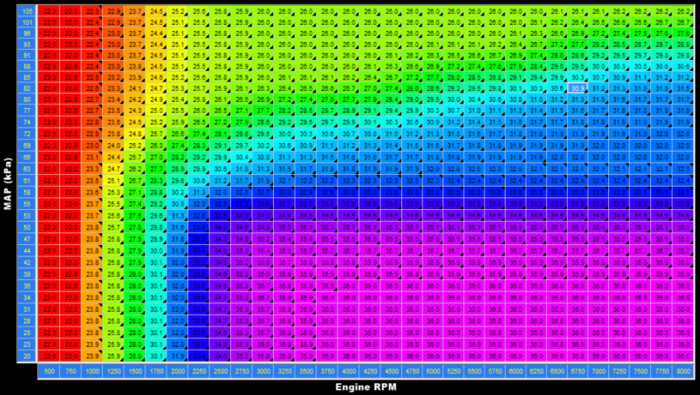Select the 82 kPa row header
The width and height of the screenshot is (700, 395).
28,88
